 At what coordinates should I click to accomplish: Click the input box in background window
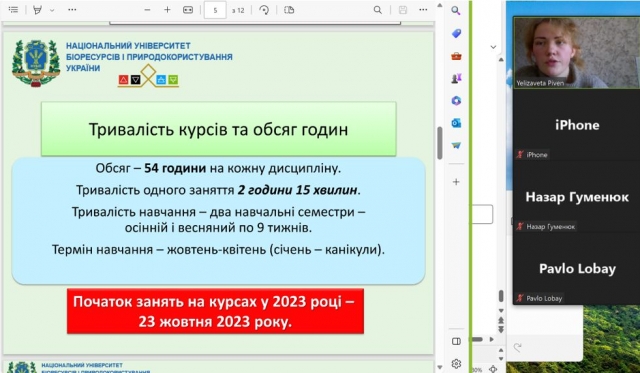pyautogui.click(x=482, y=214)
